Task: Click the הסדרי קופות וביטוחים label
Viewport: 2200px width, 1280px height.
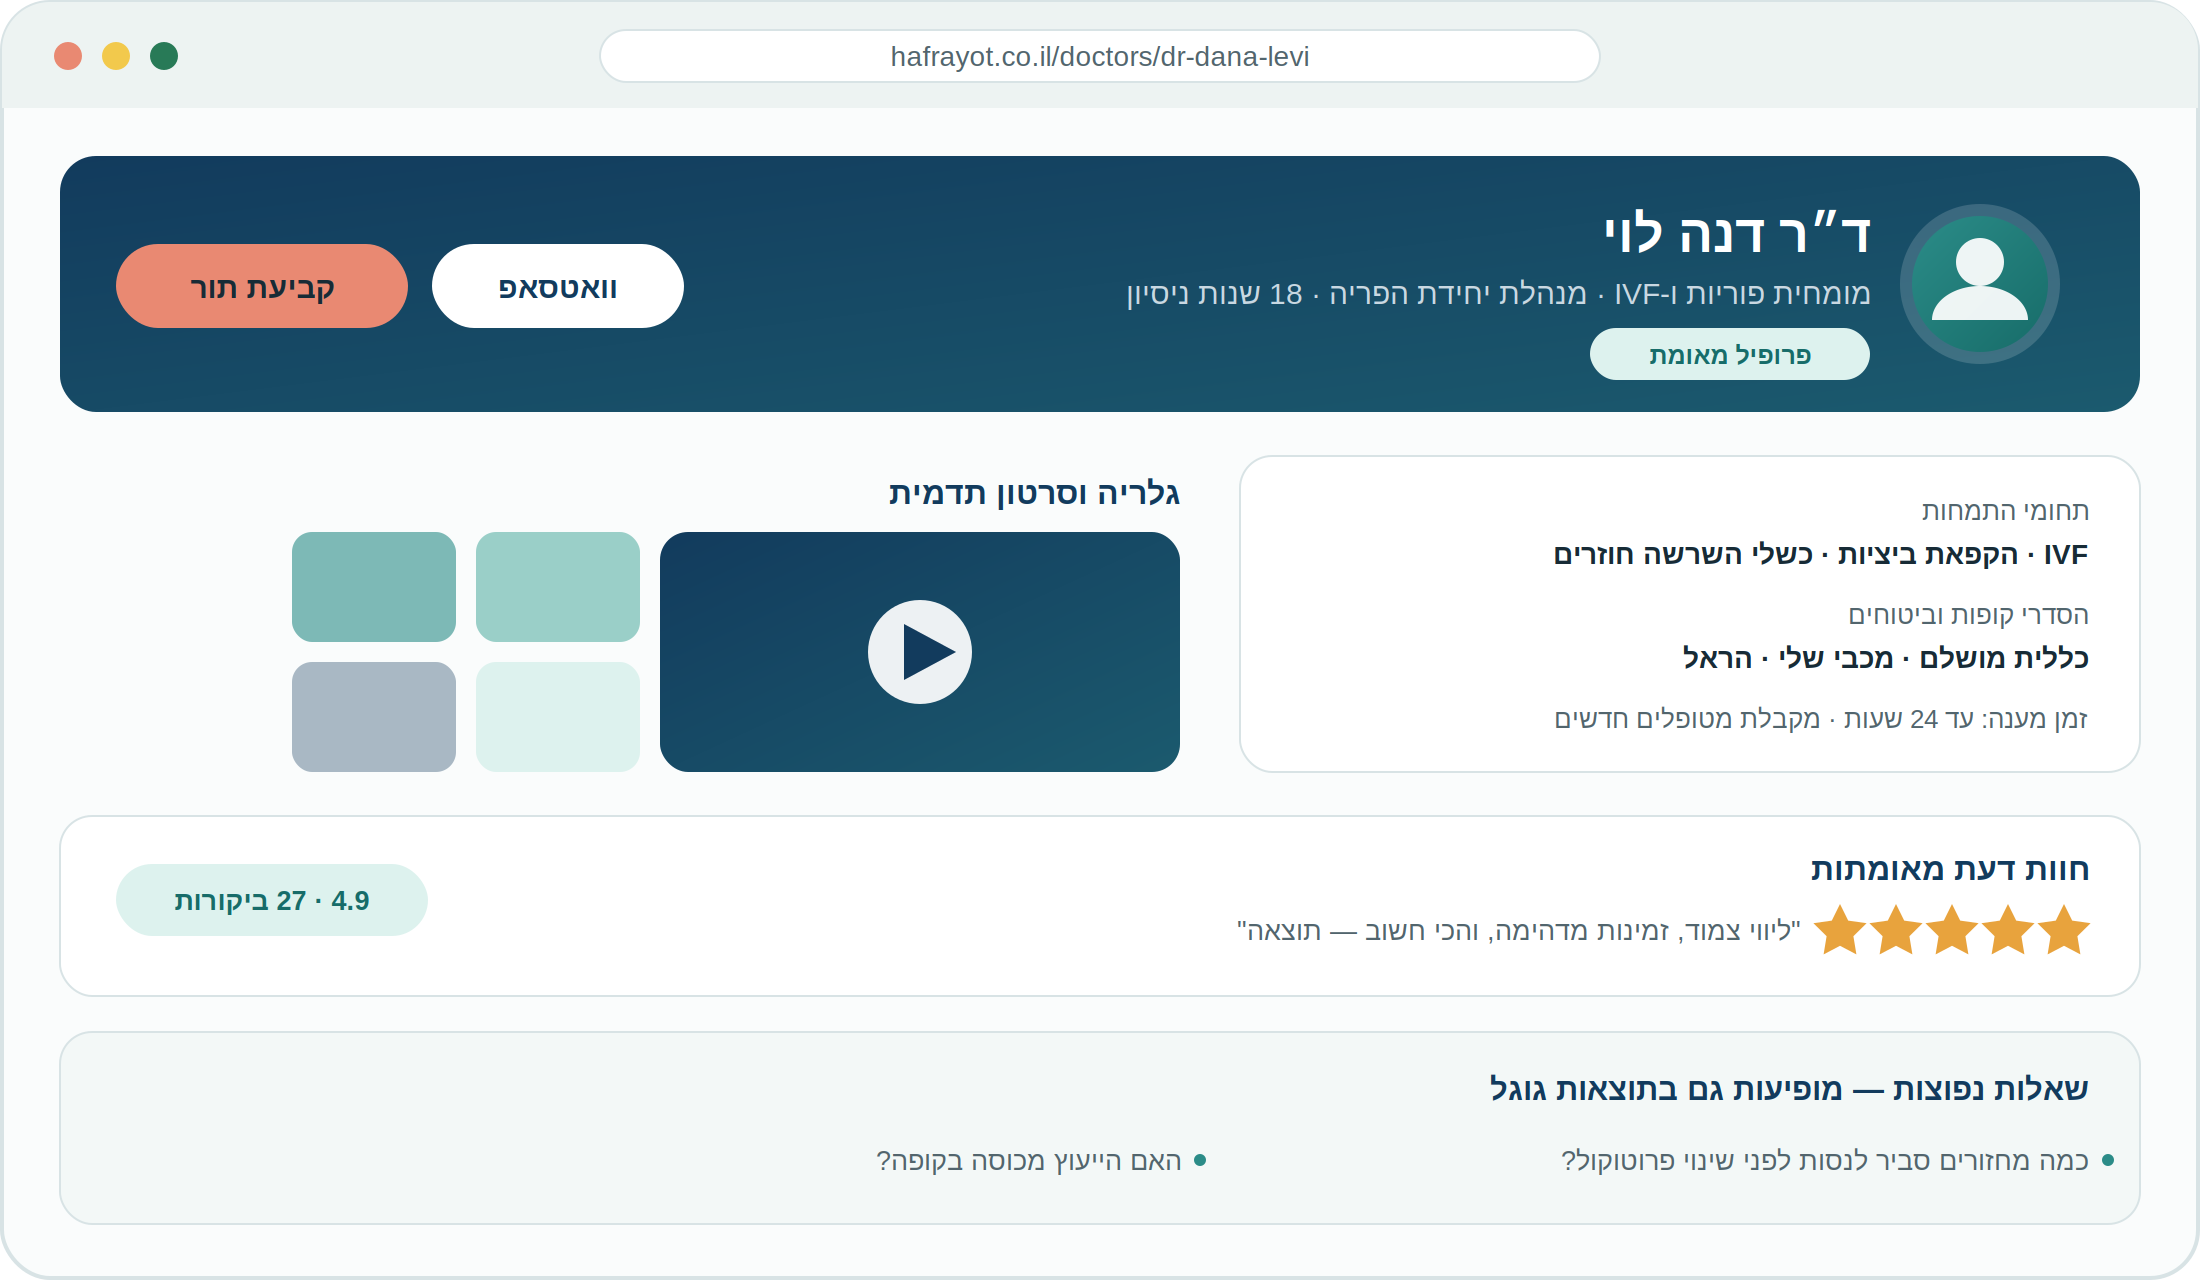Action: 1968,614
